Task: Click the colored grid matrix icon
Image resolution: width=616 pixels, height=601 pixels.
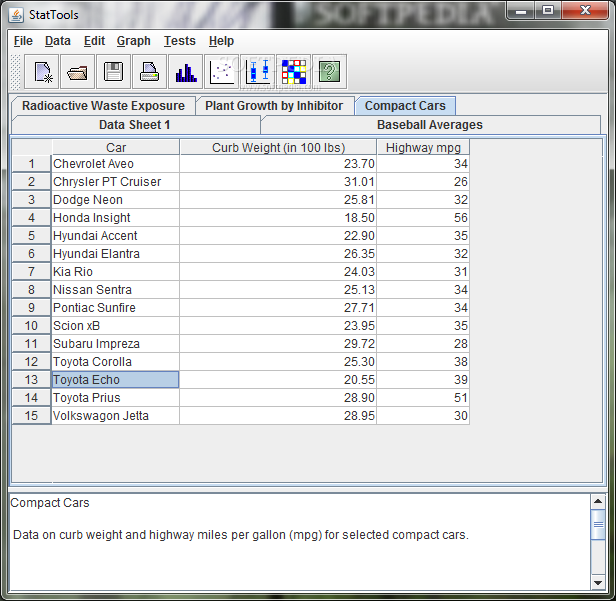Action: (293, 72)
